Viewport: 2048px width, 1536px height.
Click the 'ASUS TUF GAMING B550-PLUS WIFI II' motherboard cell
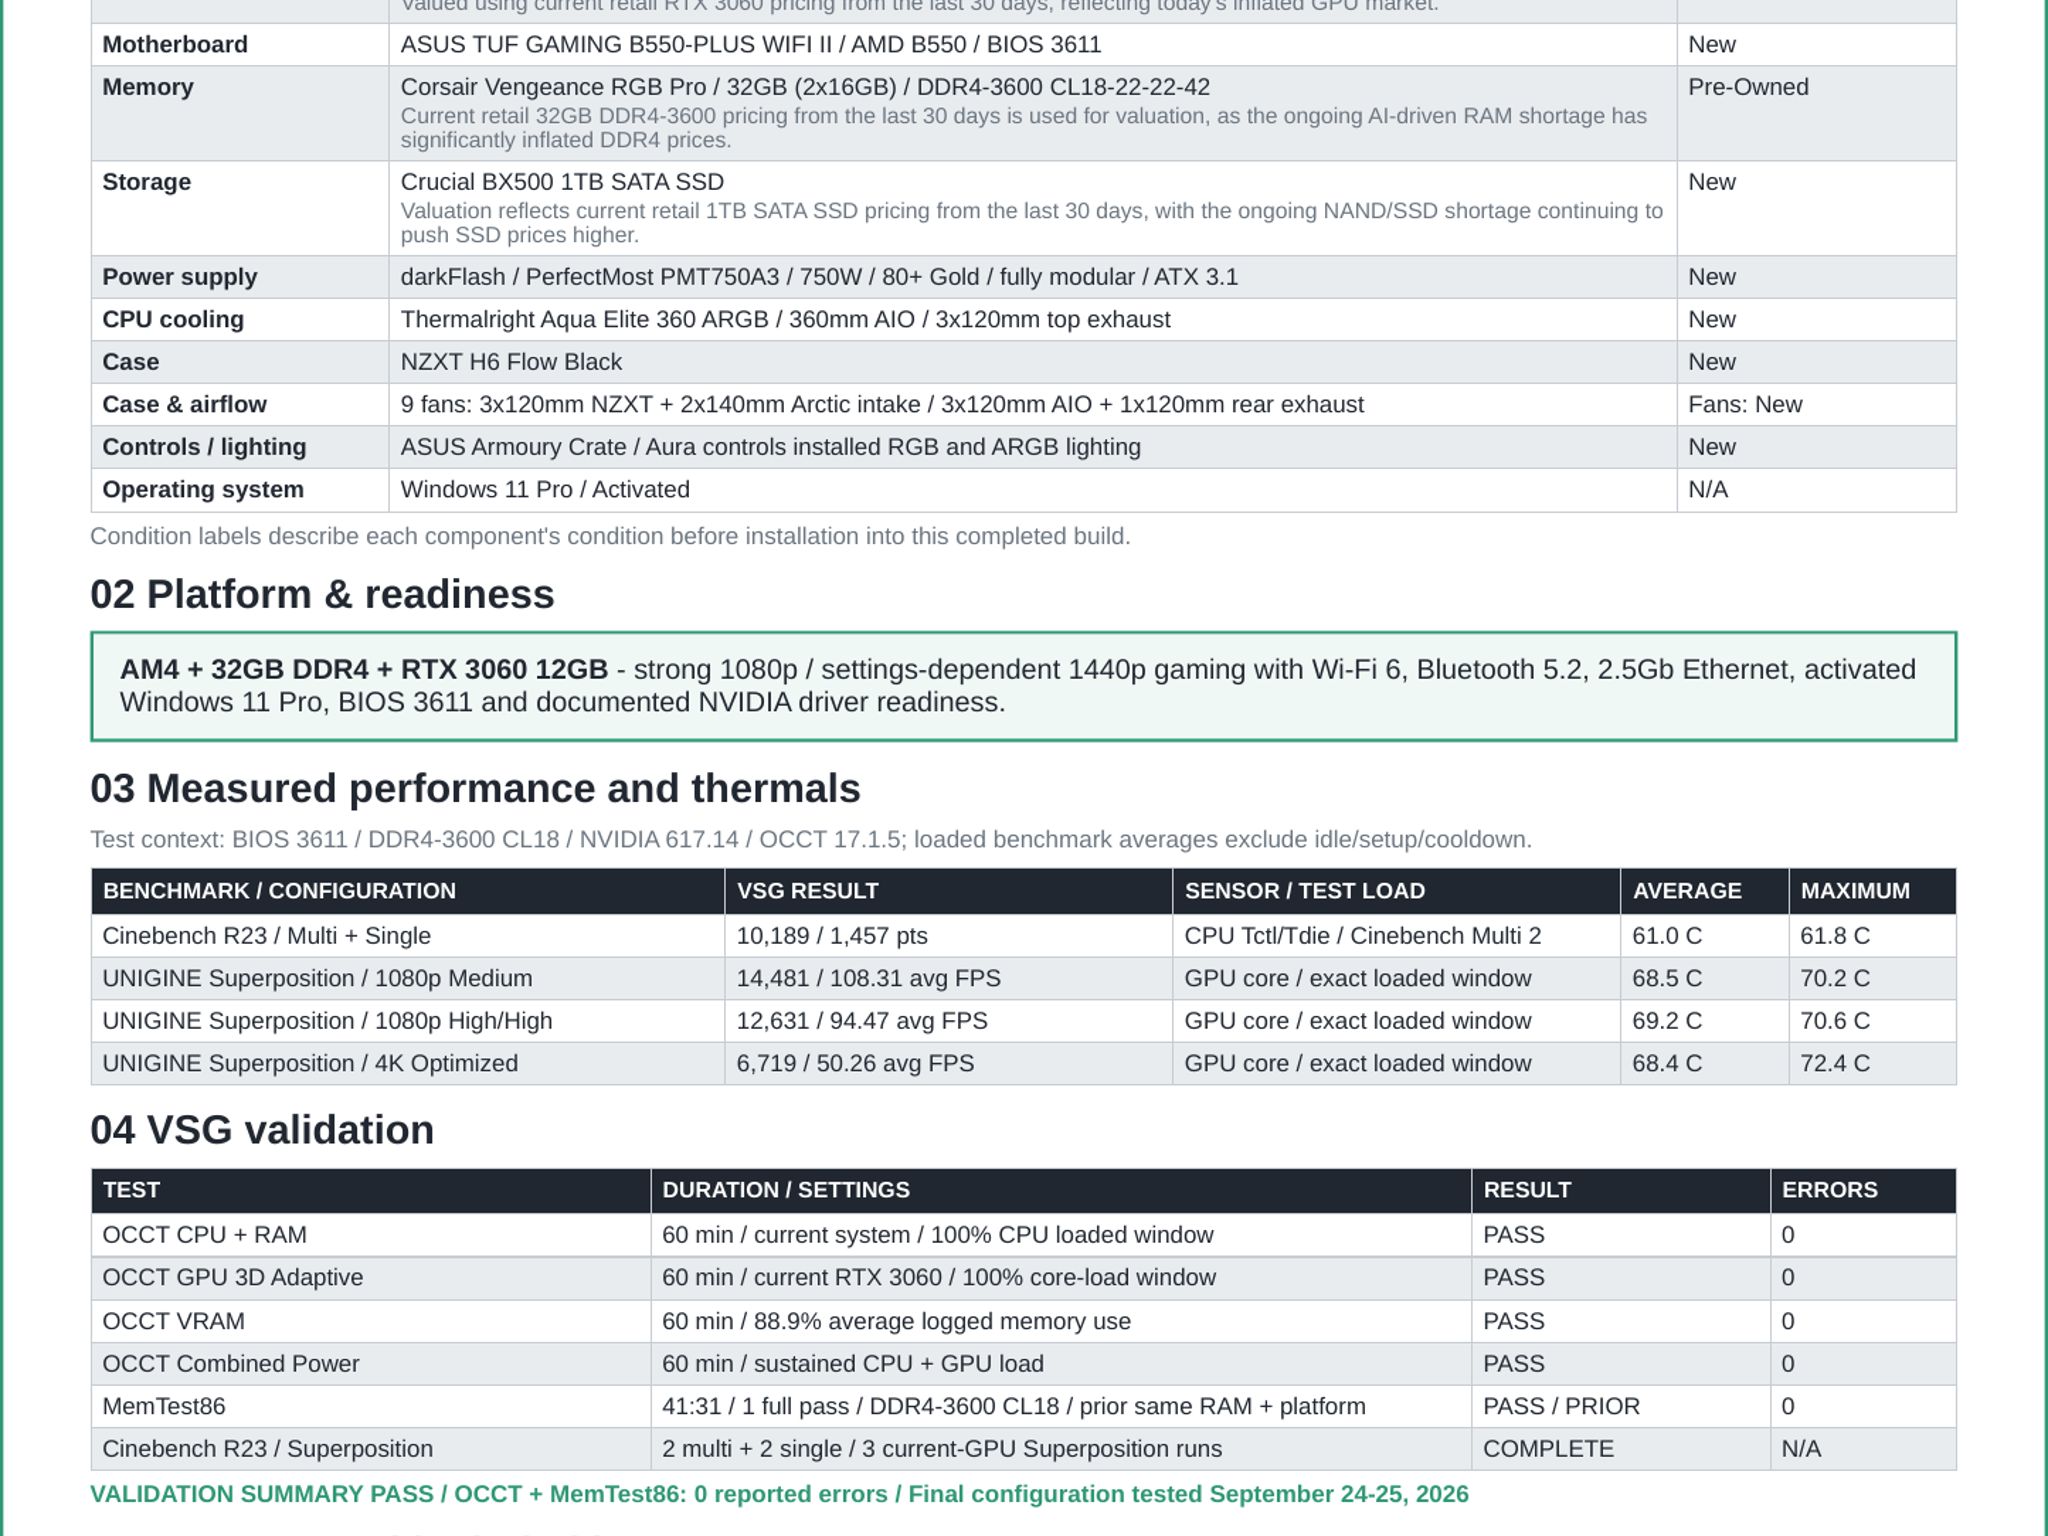(1032, 45)
